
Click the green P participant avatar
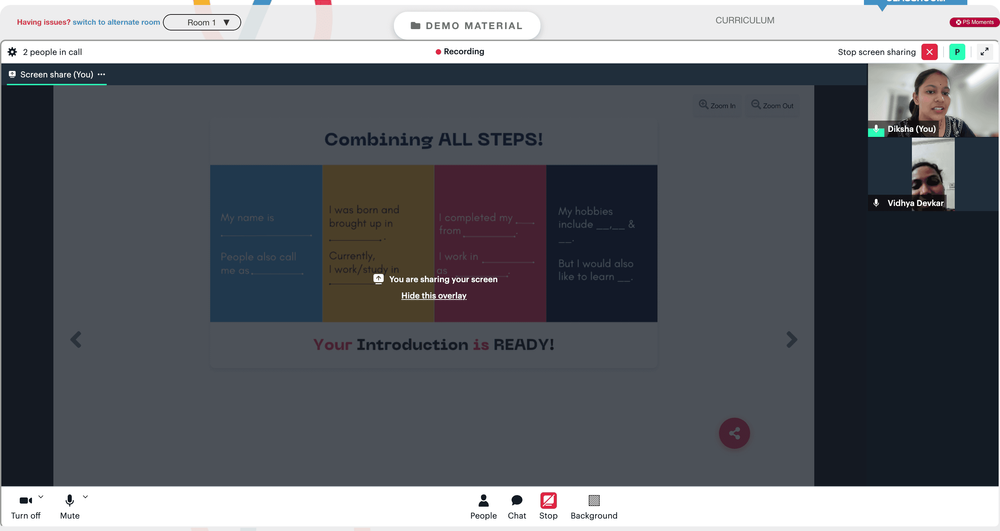tap(957, 52)
